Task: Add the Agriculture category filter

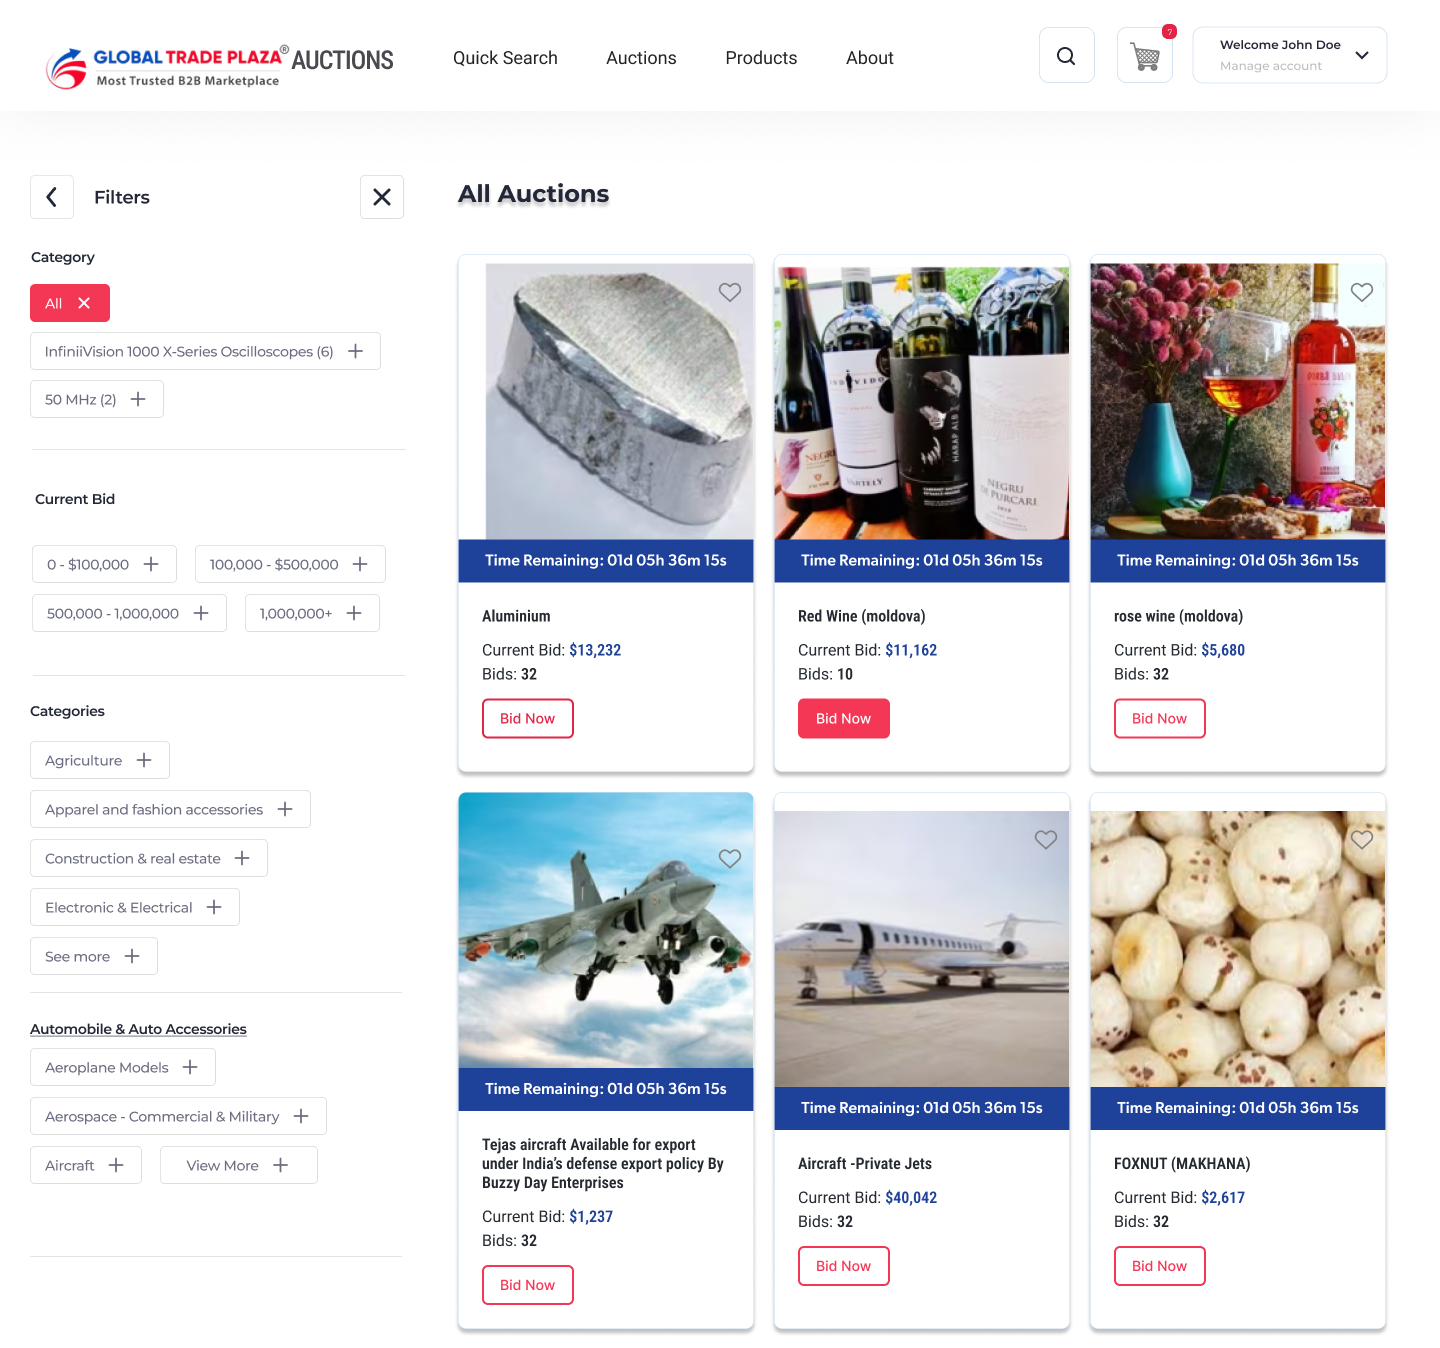Action: [100, 760]
